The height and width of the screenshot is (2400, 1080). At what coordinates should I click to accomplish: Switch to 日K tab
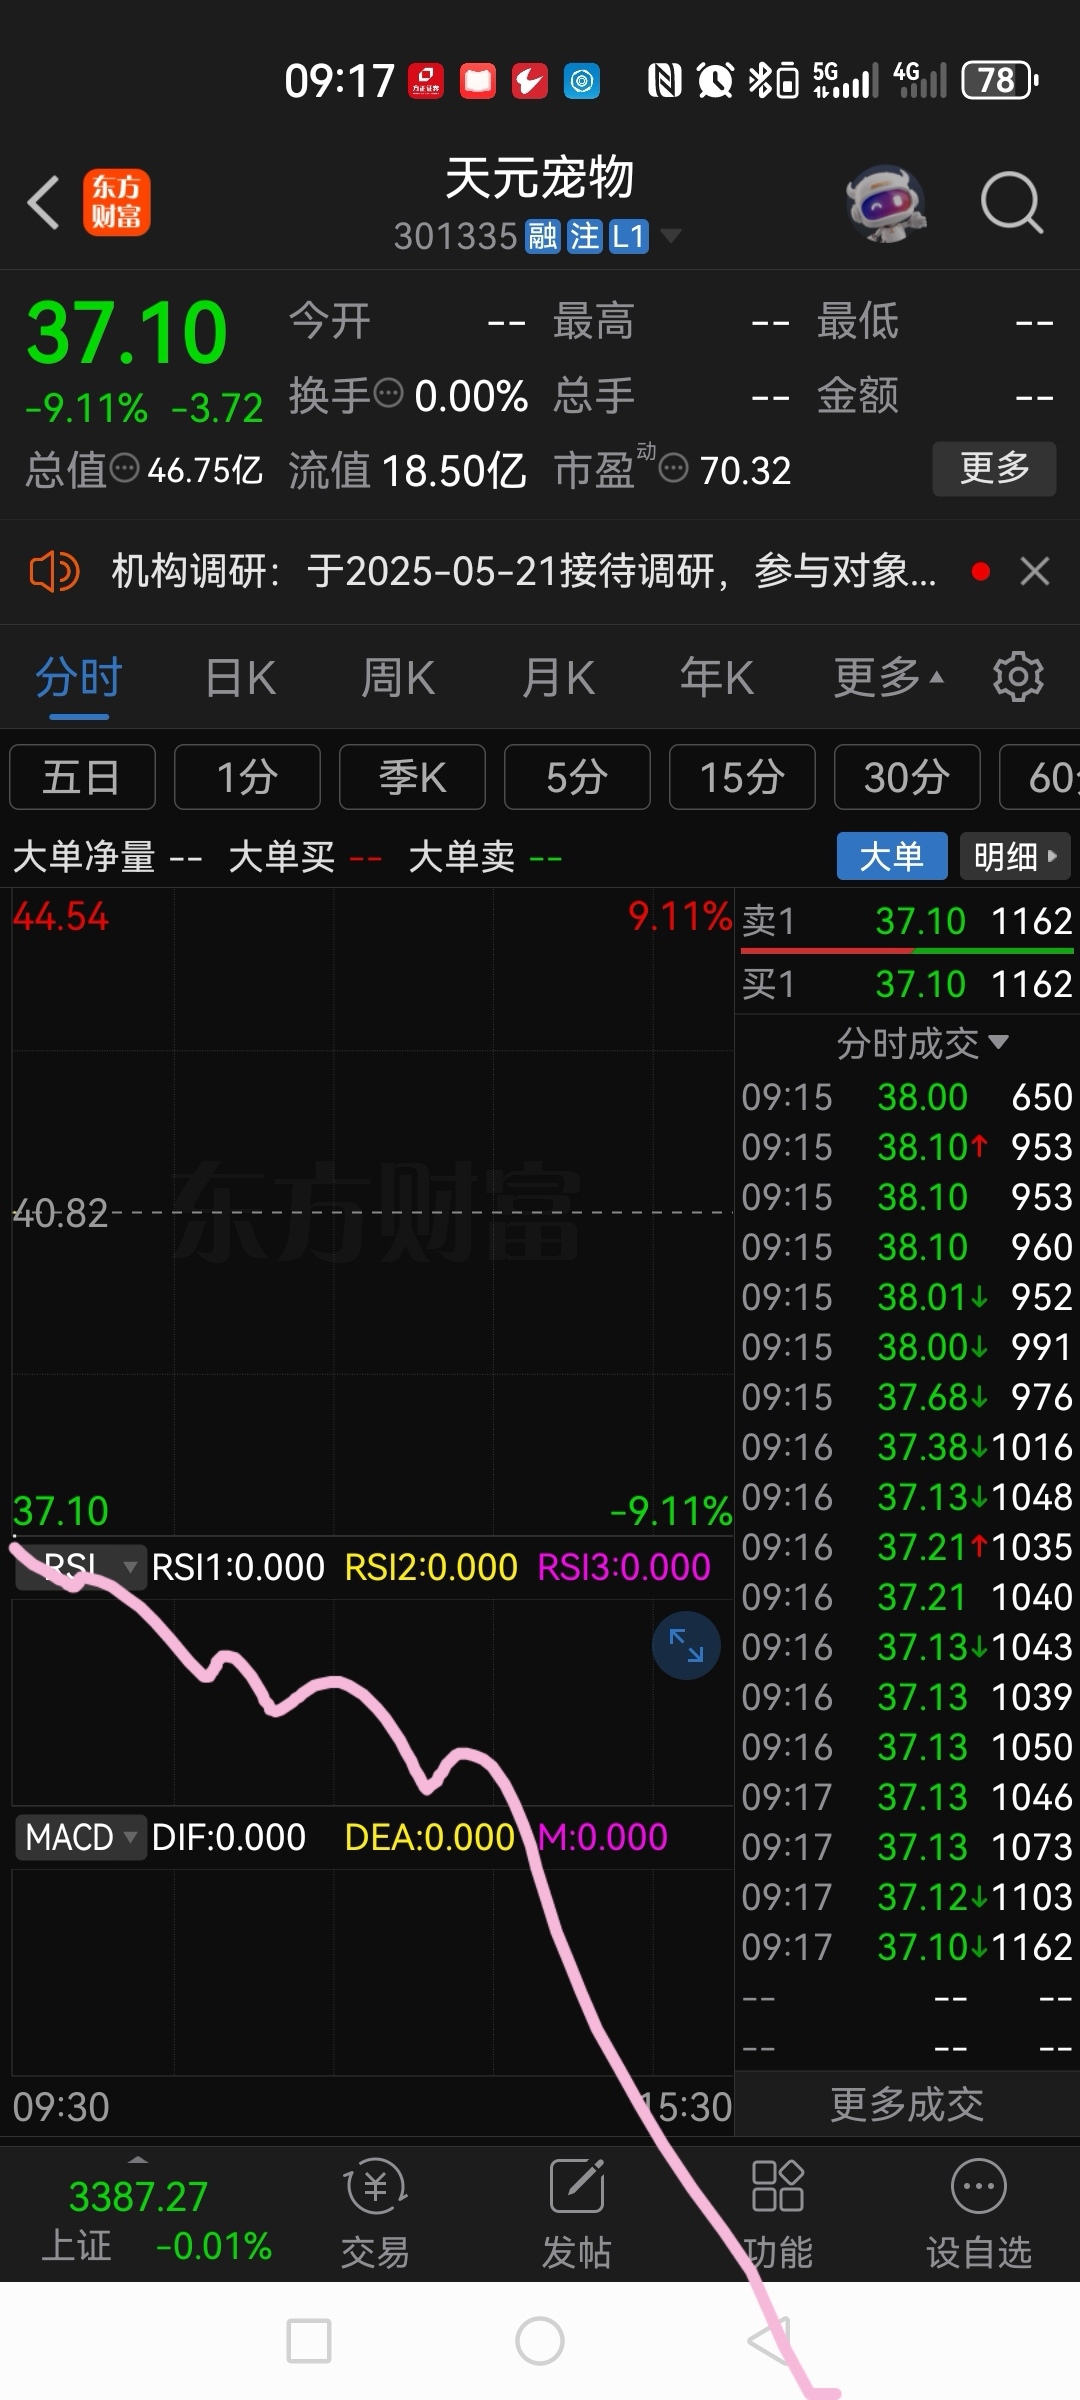(x=240, y=677)
